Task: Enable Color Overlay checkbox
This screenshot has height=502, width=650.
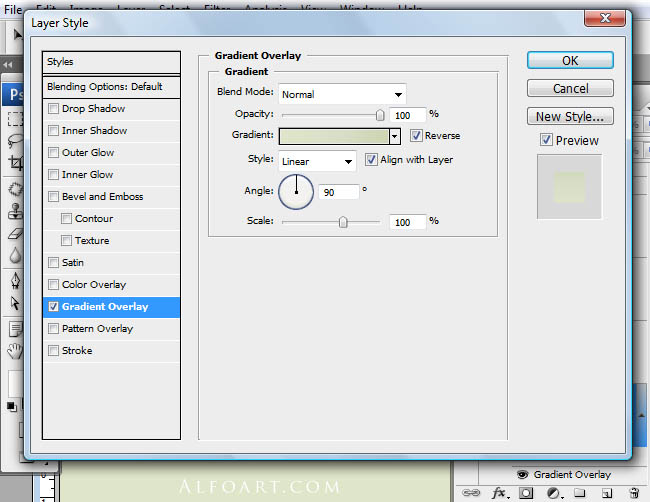Action: coord(53,284)
